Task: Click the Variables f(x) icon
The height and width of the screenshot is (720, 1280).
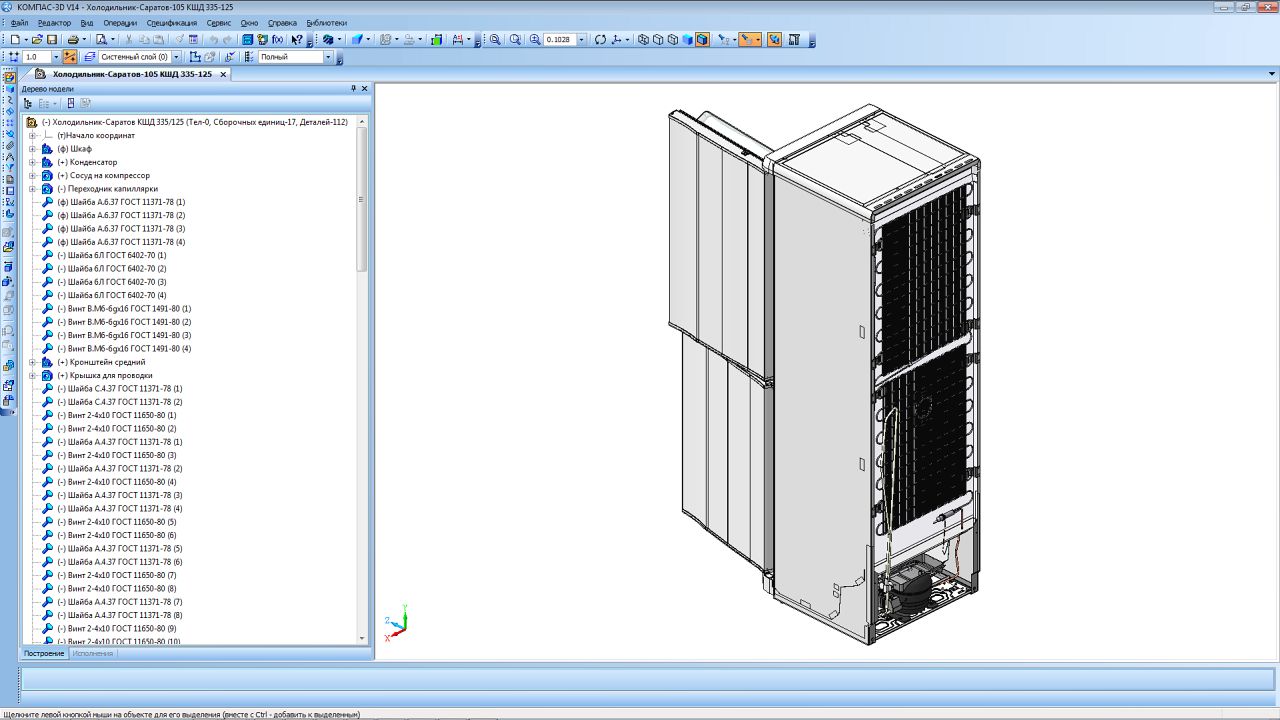Action: tap(277, 40)
